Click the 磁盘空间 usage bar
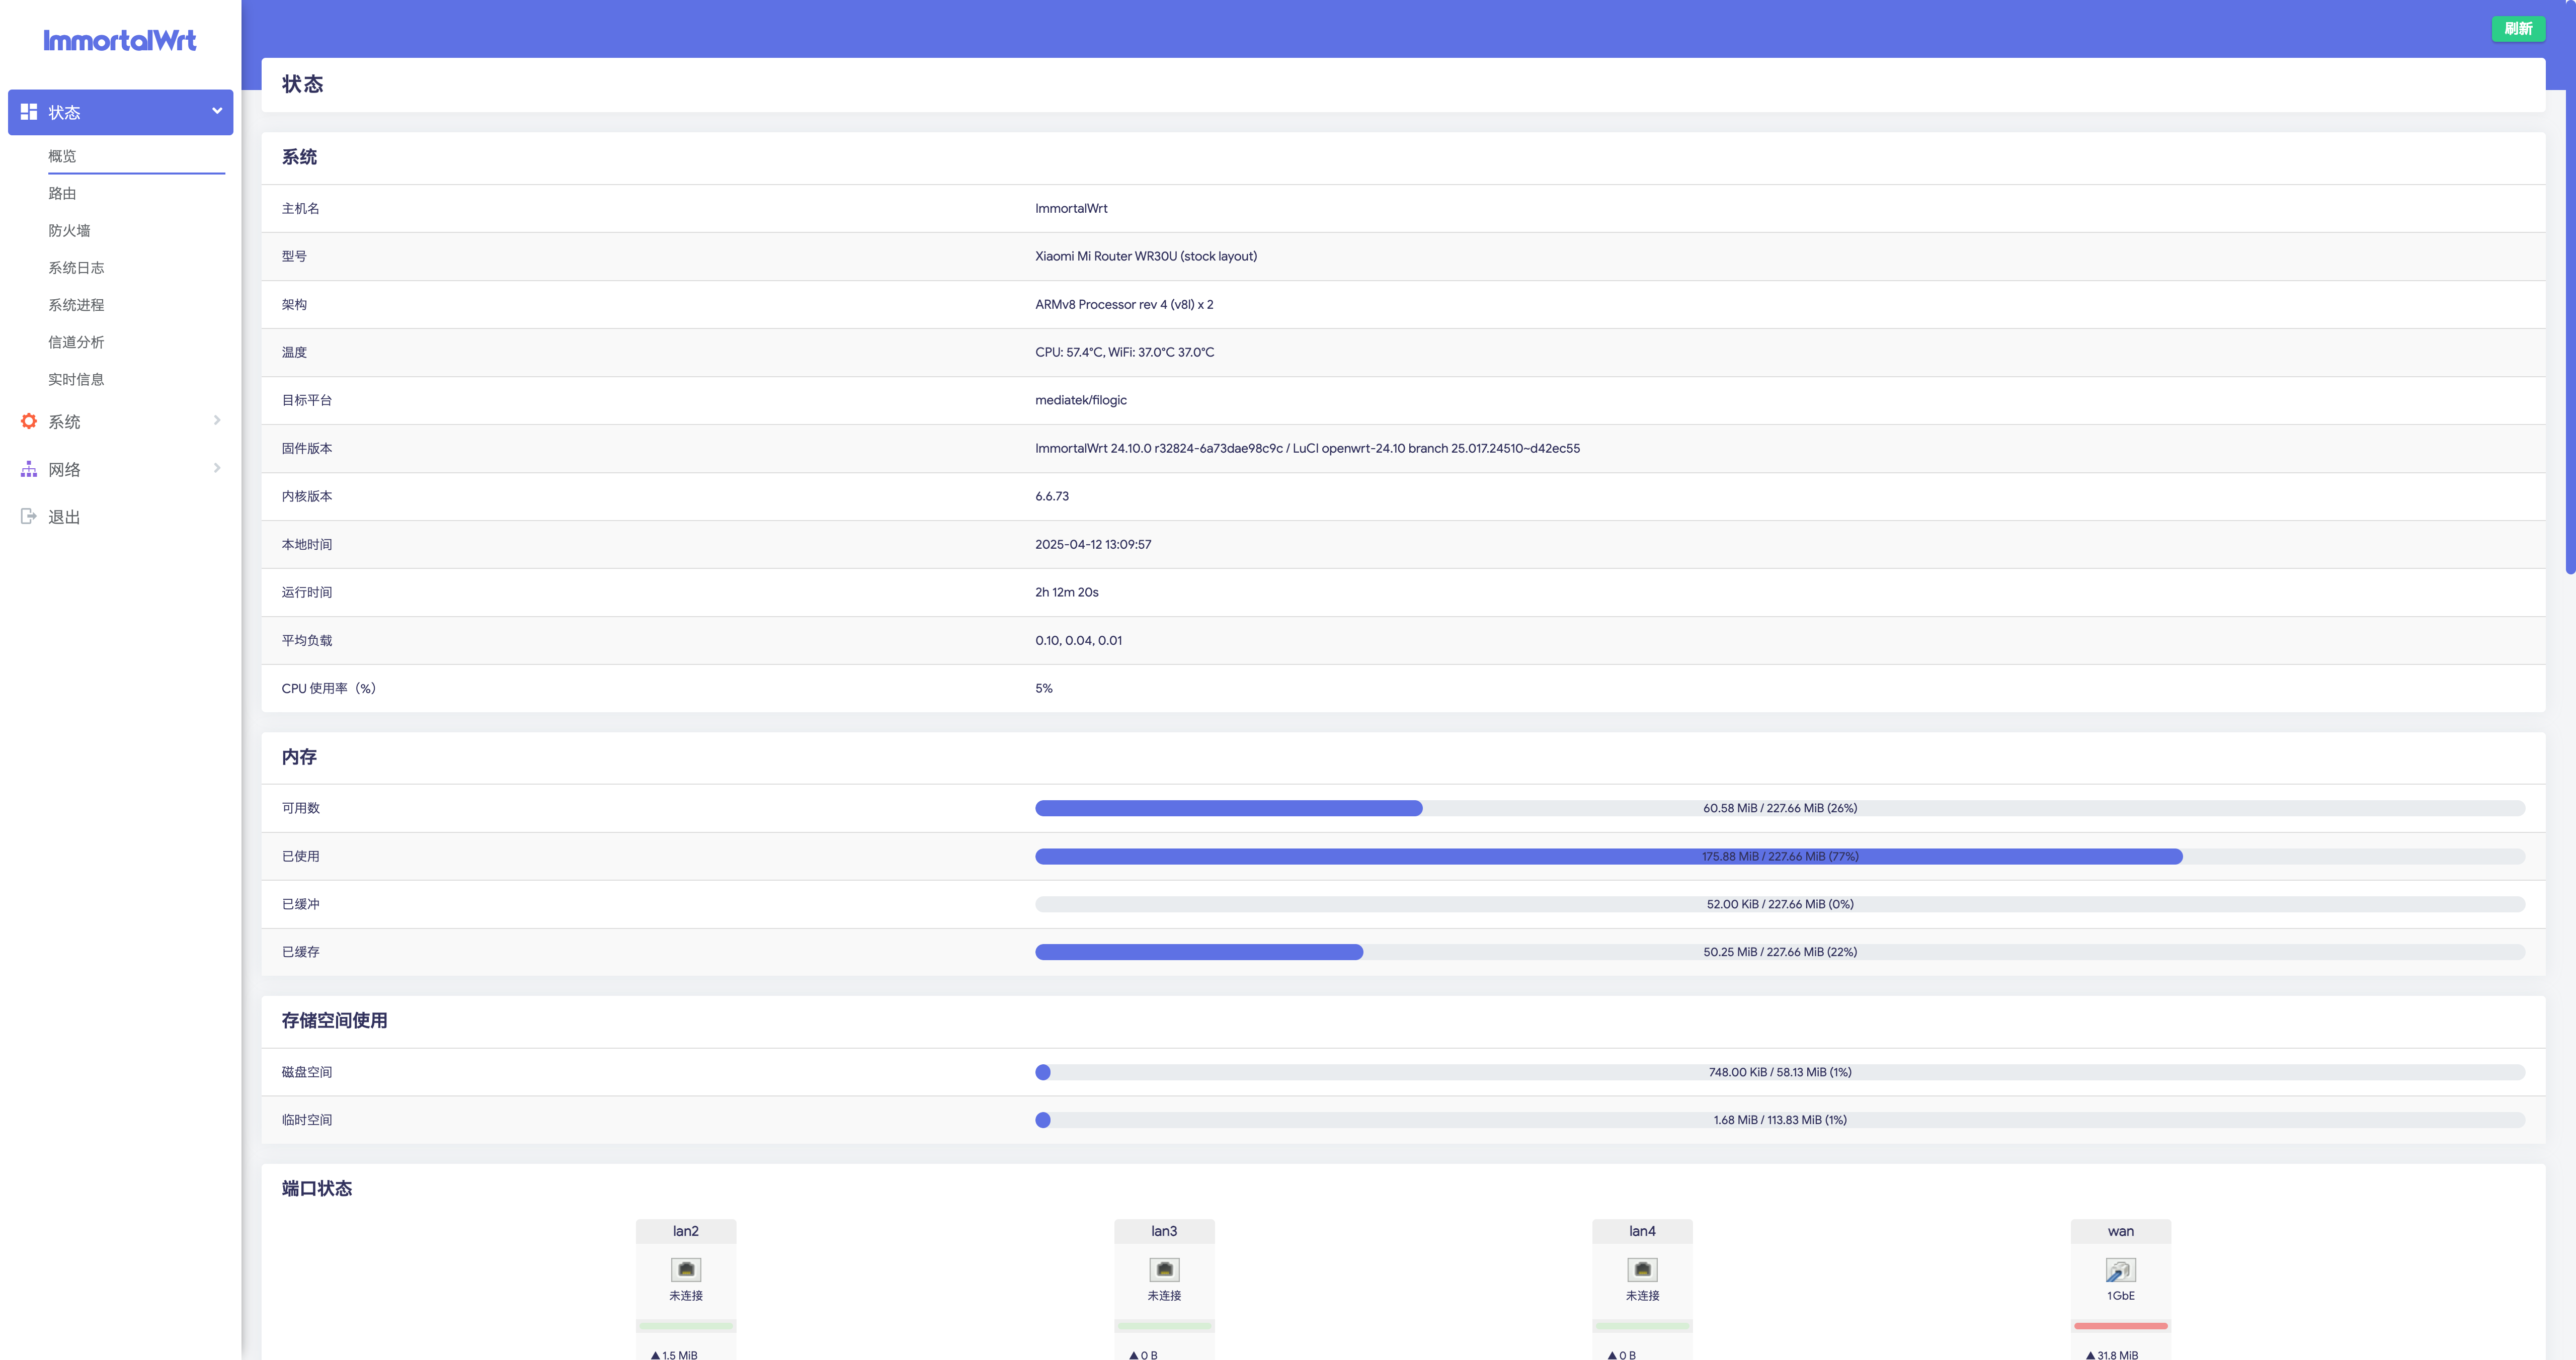The width and height of the screenshot is (2576, 1360). 1779,1072
